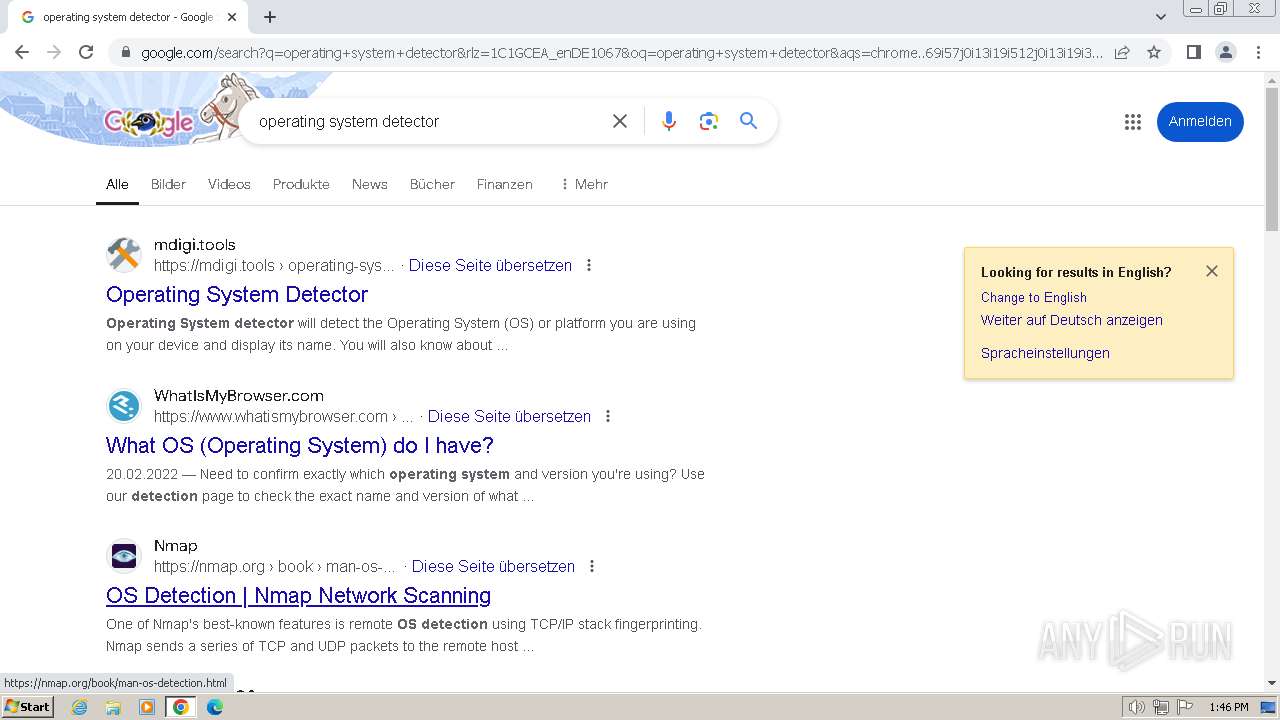Screen dimensions: 1280x720
Task: Open the Chrome three-dot menu
Action: [x=1258, y=52]
